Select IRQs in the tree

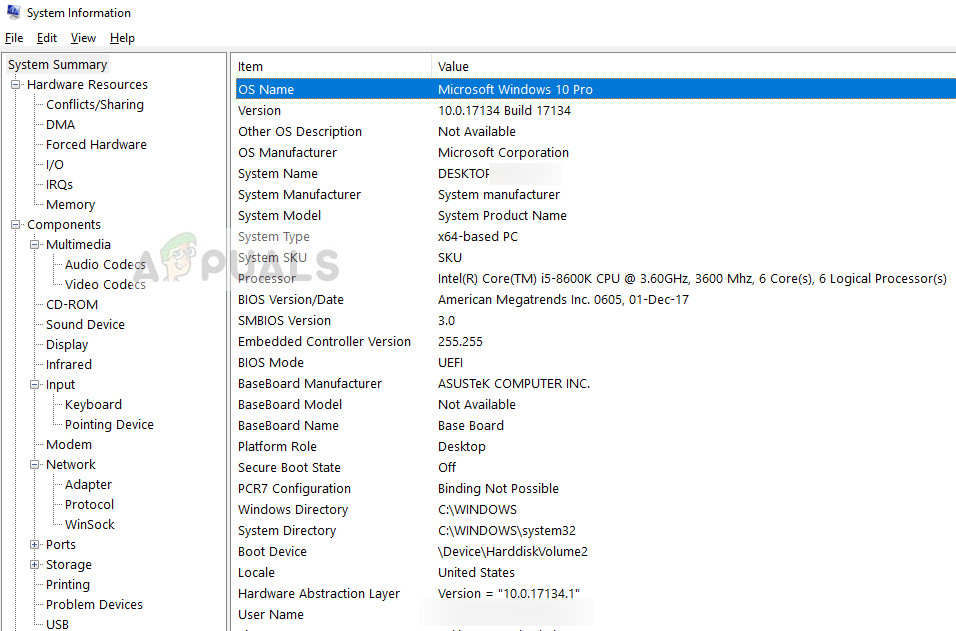point(59,185)
